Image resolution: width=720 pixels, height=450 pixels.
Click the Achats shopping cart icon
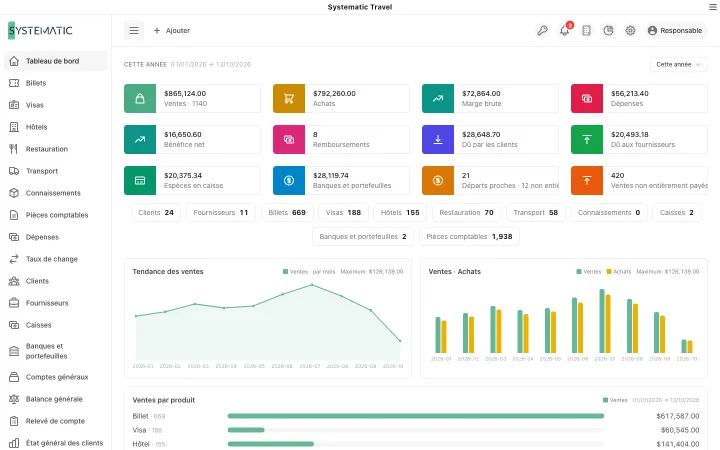click(289, 98)
